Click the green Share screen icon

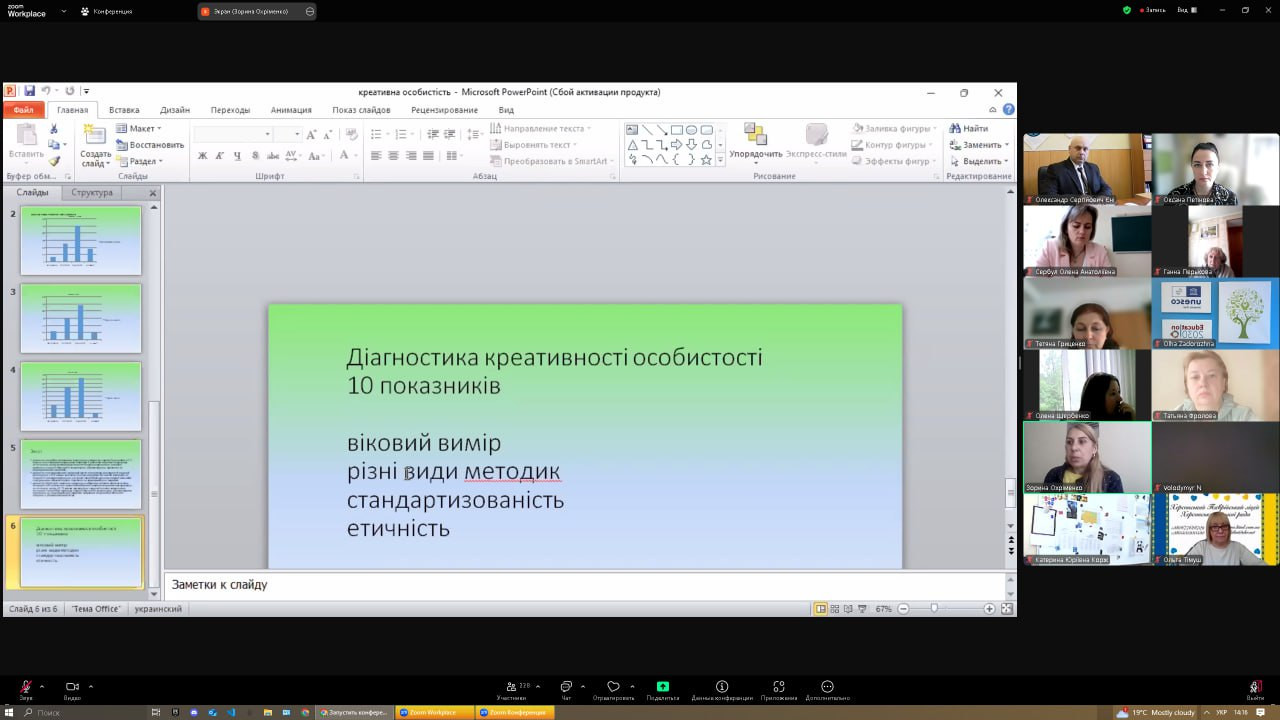click(662, 687)
